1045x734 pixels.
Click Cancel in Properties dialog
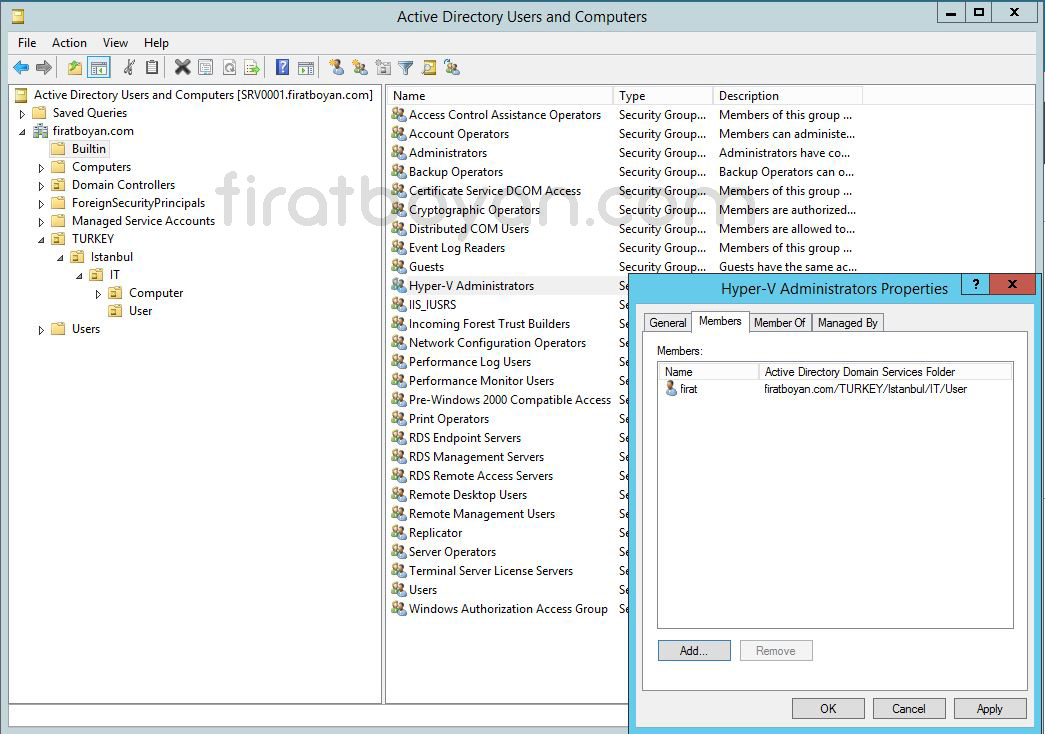coord(908,709)
